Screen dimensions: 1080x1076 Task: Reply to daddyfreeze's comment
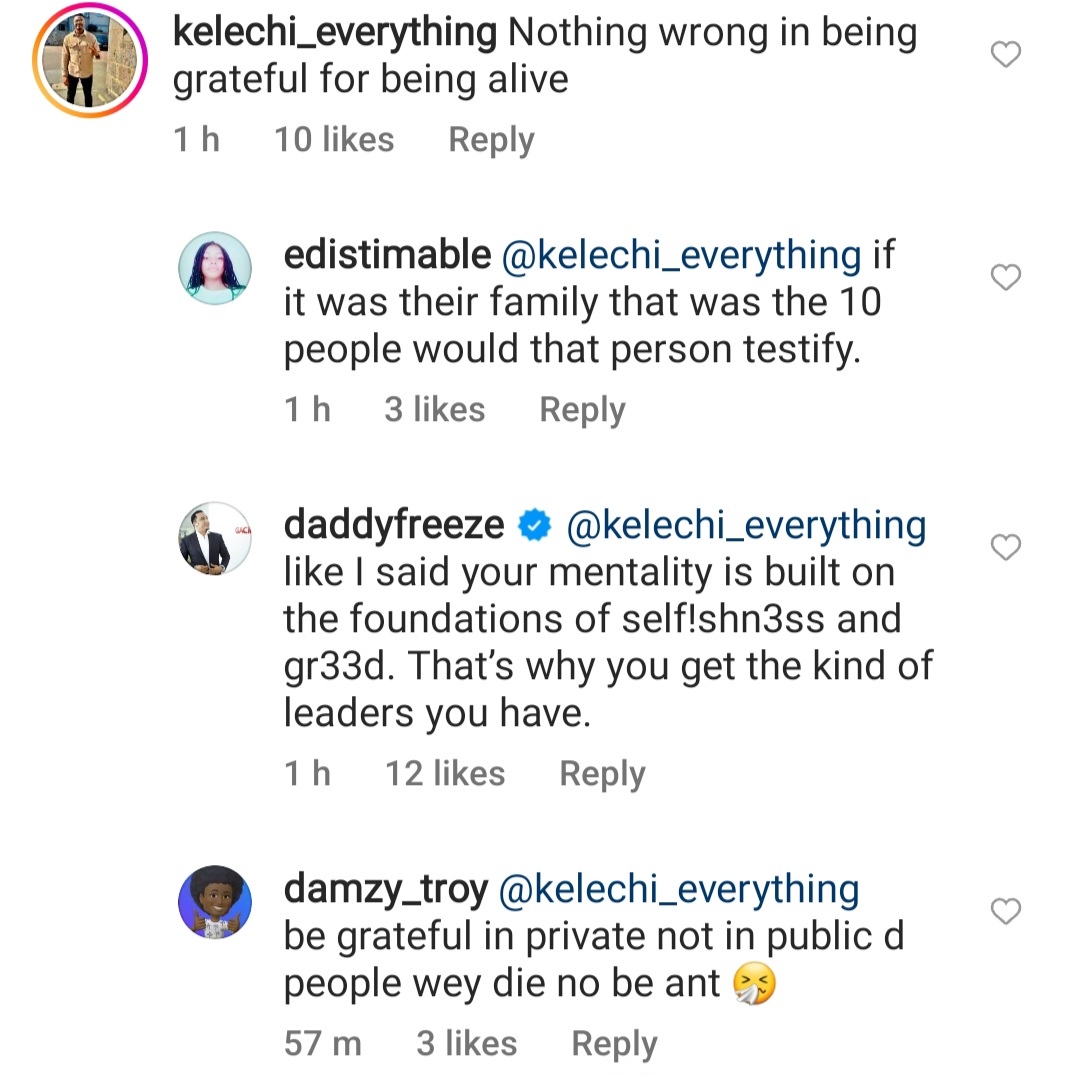click(602, 774)
